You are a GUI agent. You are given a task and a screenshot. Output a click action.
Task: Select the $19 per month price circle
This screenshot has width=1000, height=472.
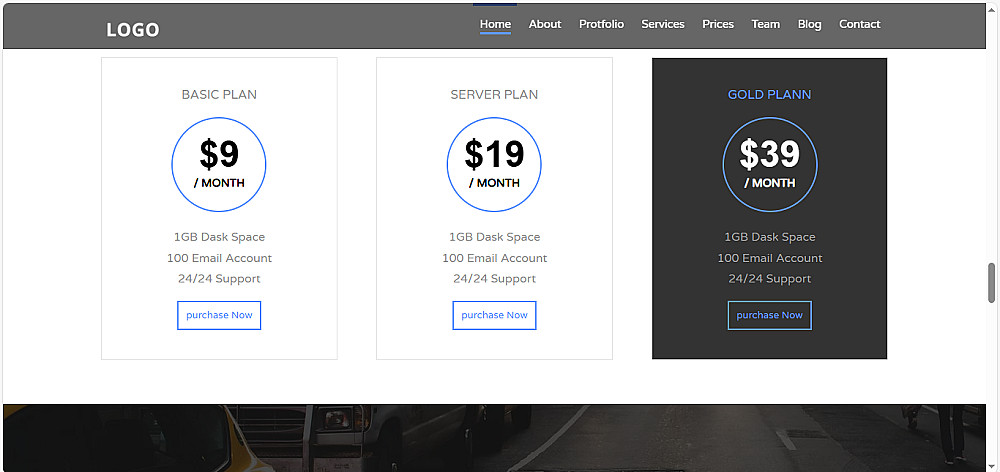pos(494,165)
